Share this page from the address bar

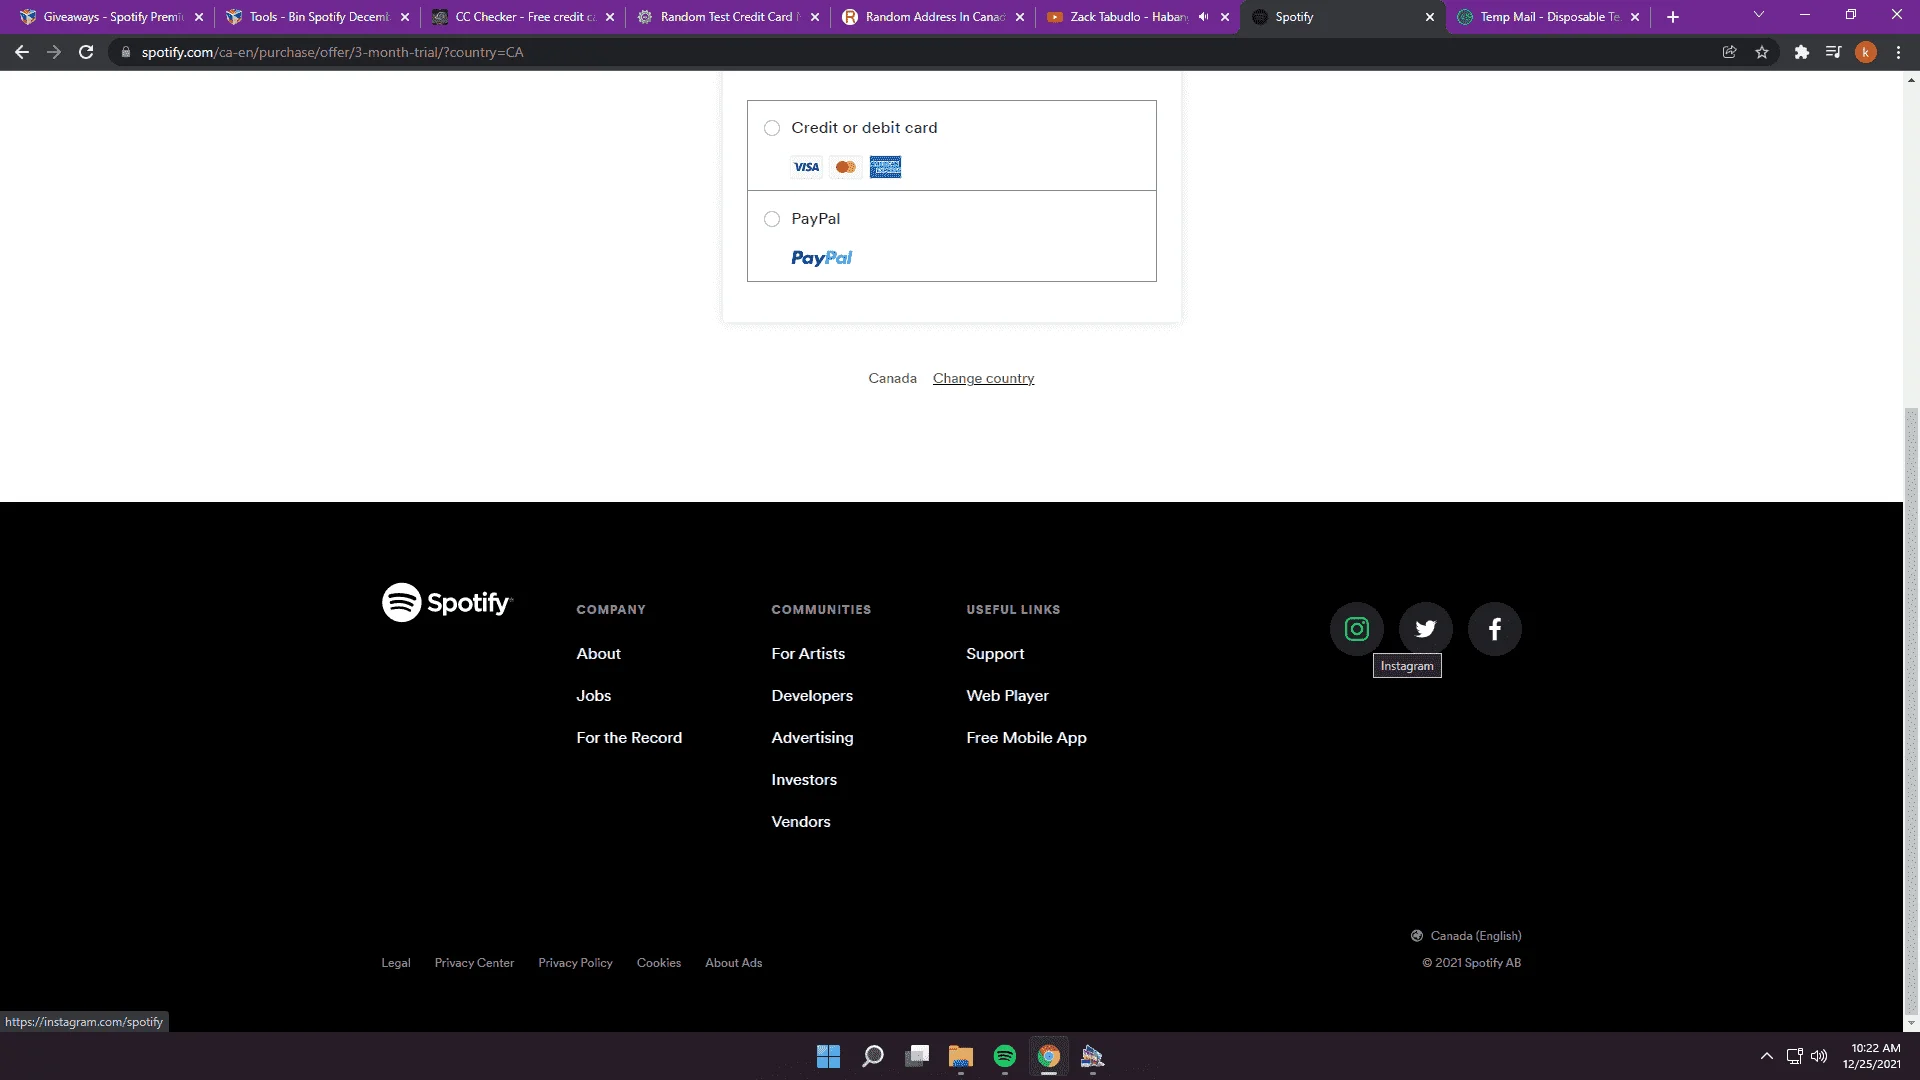click(1729, 52)
